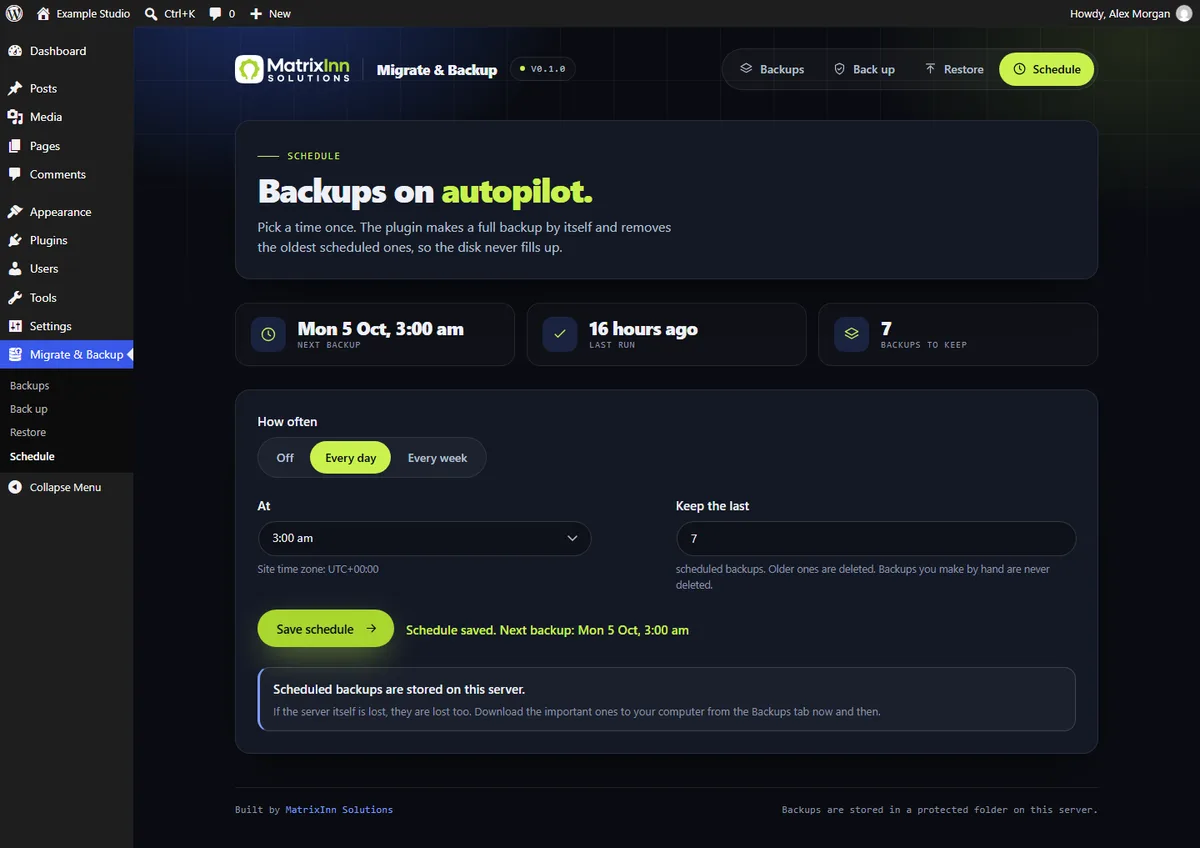Screen dimensions: 1200x848
Task: Open the Ctrl+K search magnifier
Action: (x=150, y=14)
